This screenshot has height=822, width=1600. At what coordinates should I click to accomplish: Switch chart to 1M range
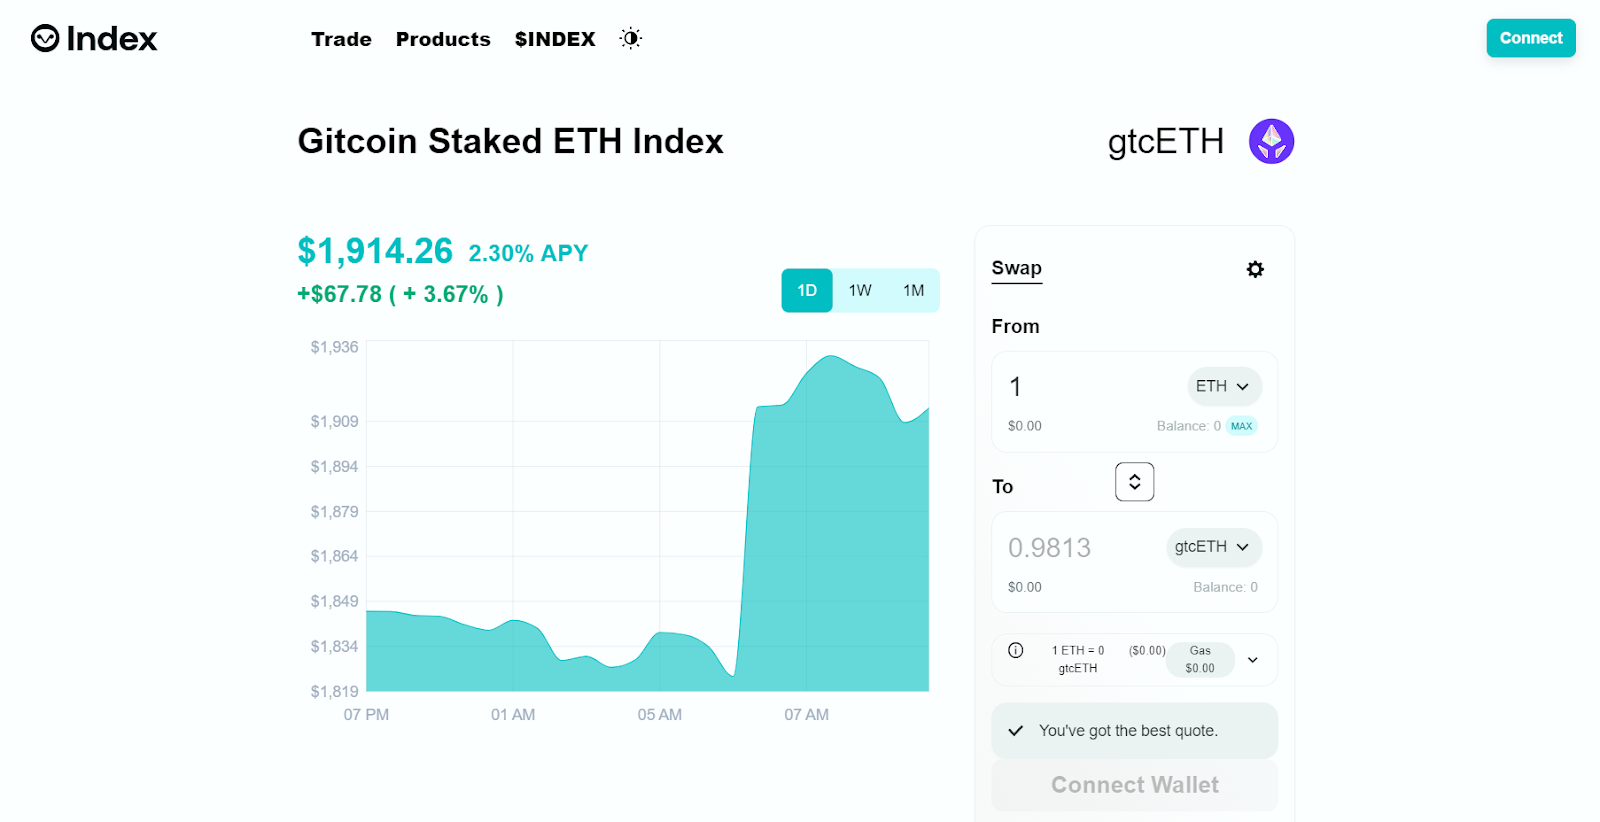913,290
